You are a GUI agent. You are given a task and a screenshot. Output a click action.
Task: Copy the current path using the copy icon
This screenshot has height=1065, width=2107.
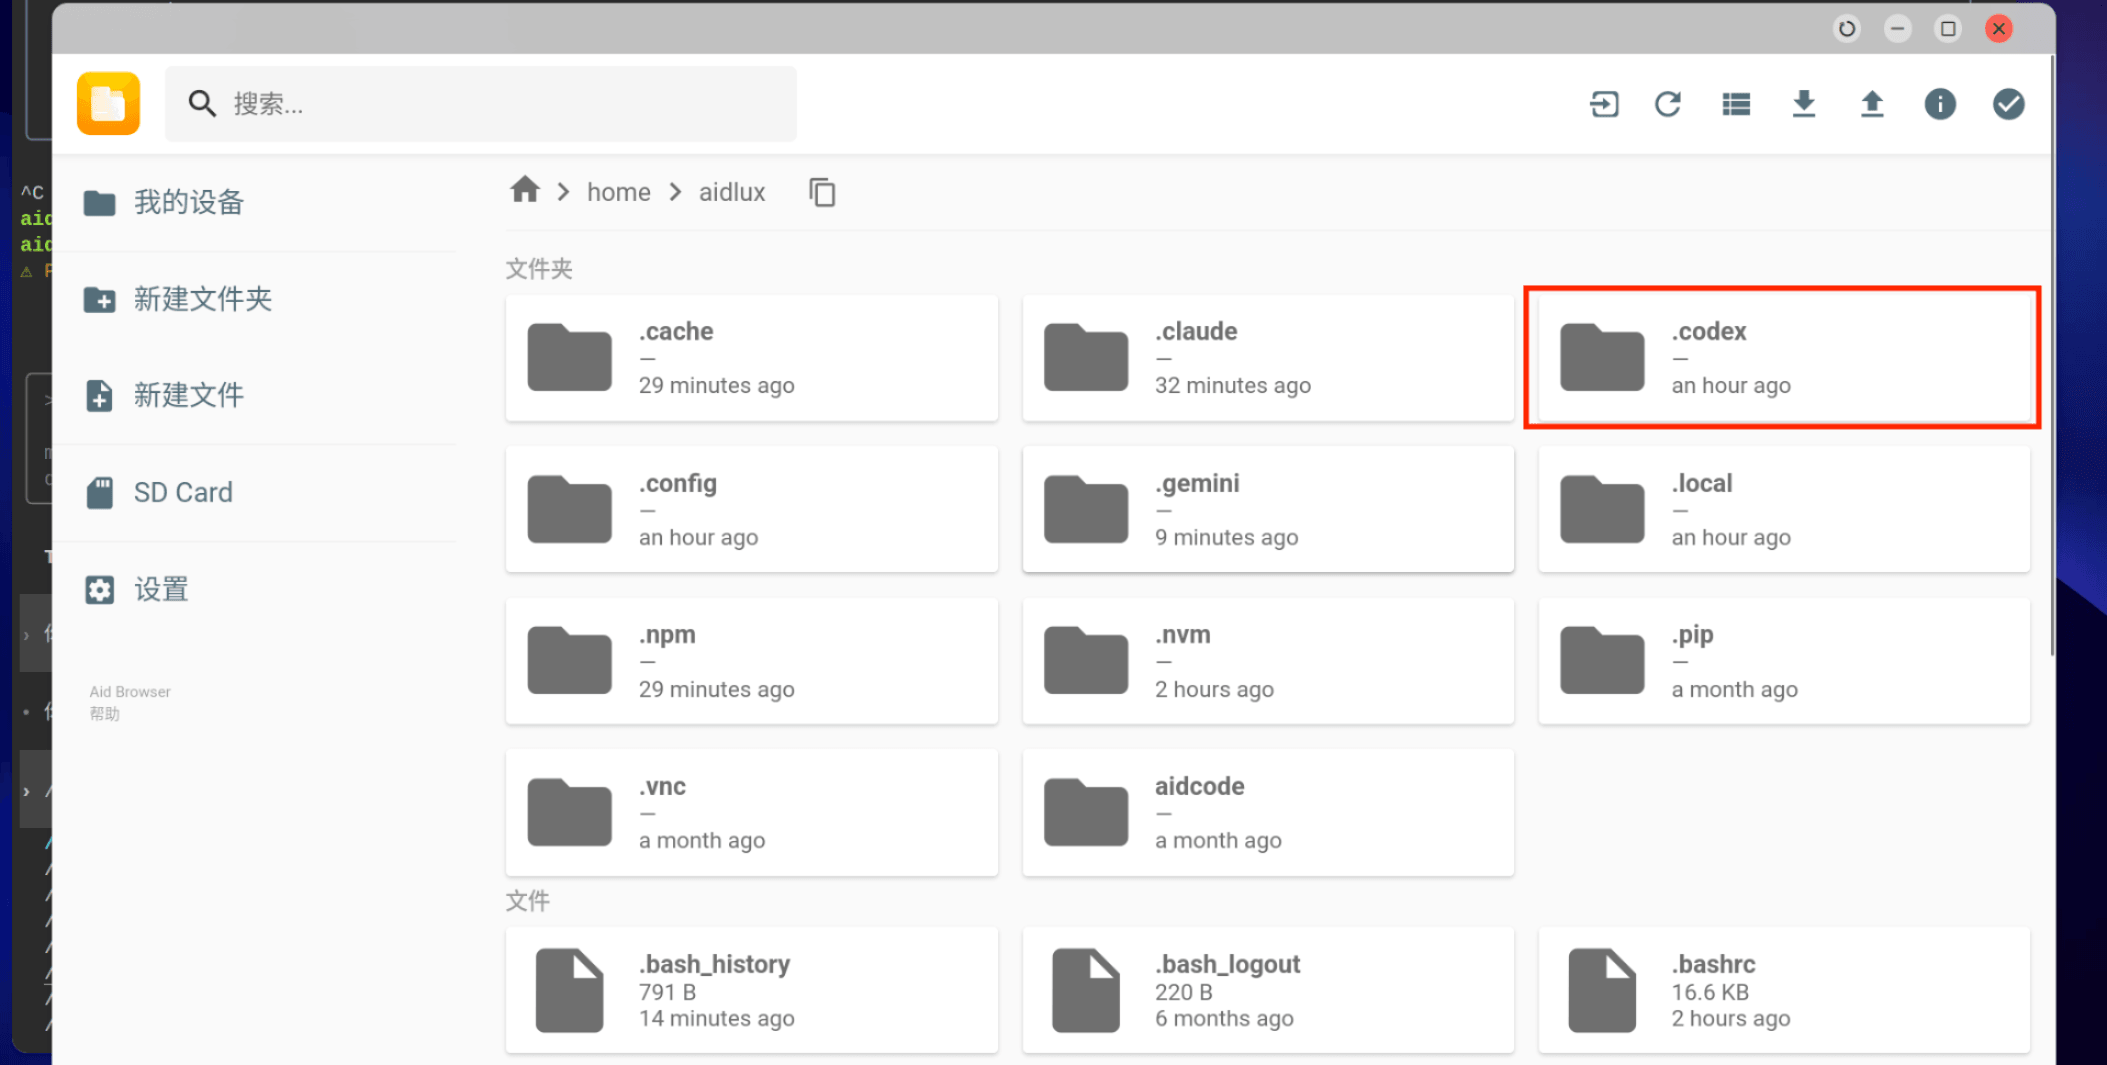[x=822, y=192]
